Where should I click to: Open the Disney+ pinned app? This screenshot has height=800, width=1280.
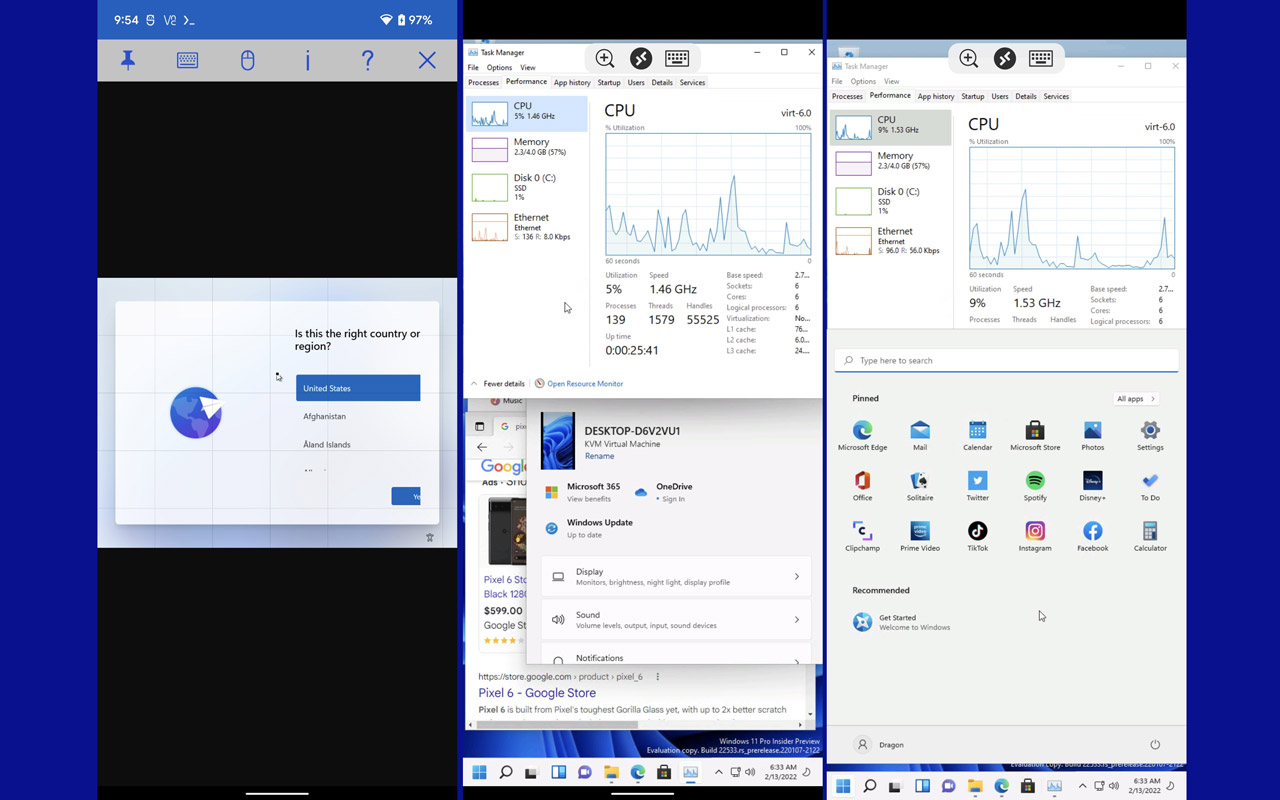click(x=1092, y=486)
